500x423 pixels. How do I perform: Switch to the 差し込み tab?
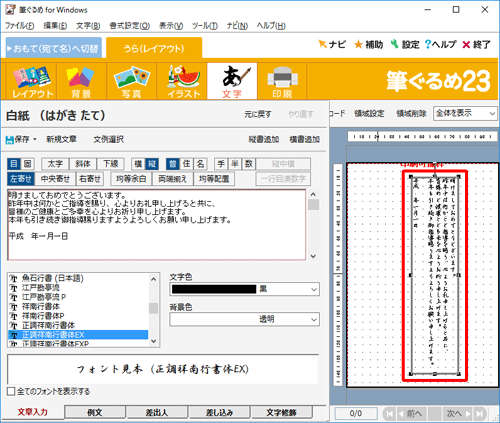point(219,412)
